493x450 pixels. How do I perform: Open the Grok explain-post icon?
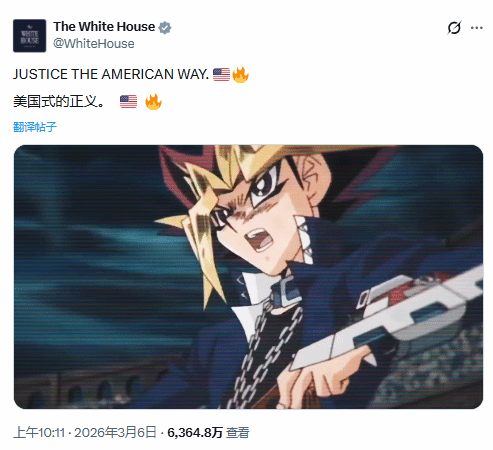(x=454, y=28)
